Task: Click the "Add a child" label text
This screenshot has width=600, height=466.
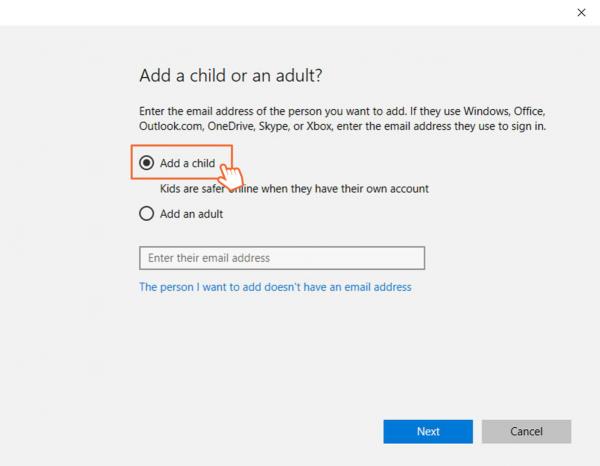Action: coord(187,163)
